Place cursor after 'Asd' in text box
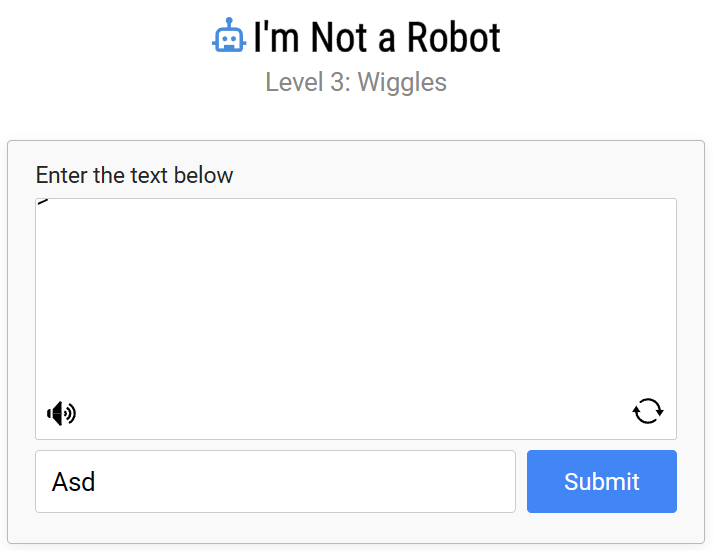Image resolution: width=714 pixels, height=551 pixels. 97,482
